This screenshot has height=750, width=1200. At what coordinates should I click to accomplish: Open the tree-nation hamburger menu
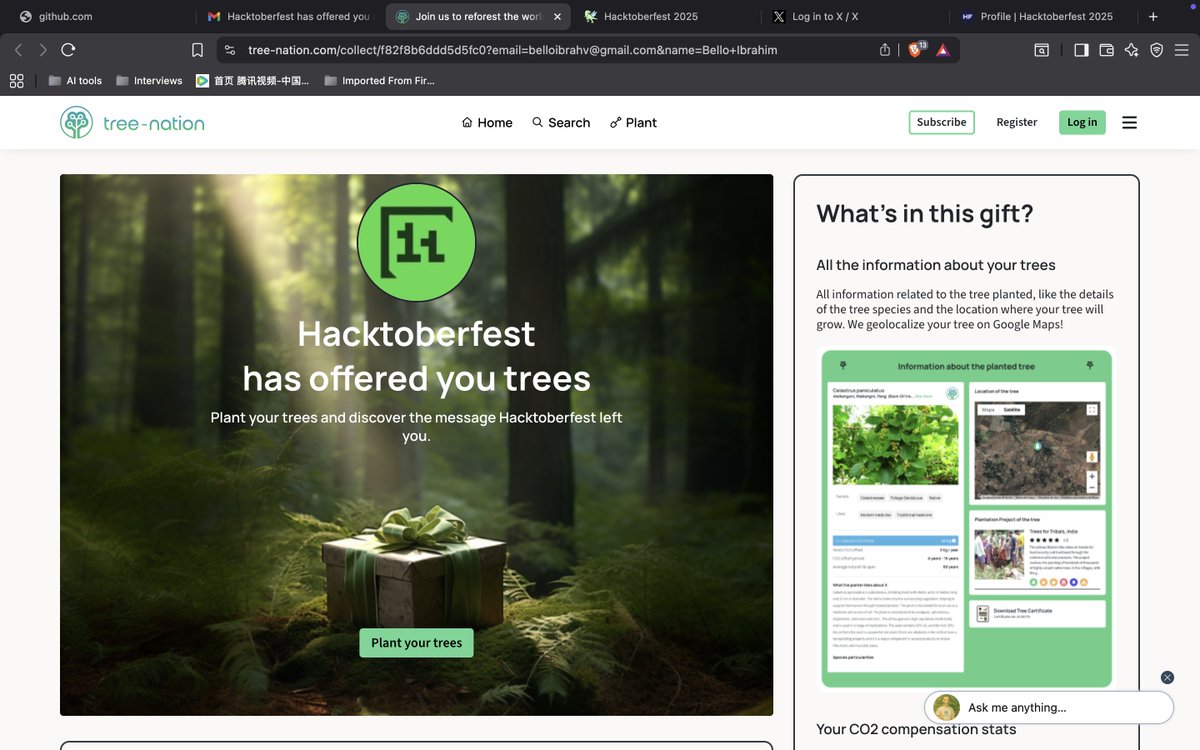point(1130,123)
